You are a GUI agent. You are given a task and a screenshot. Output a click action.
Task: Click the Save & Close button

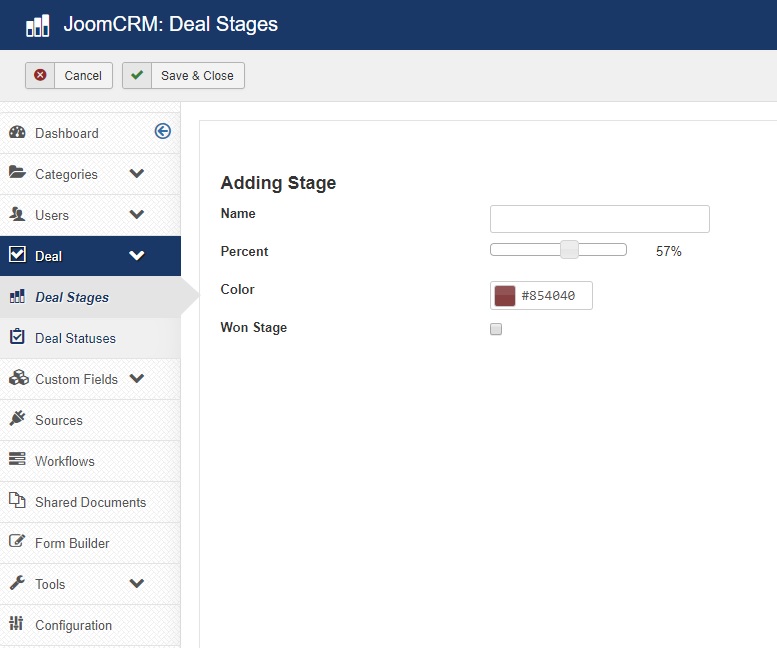(x=183, y=75)
